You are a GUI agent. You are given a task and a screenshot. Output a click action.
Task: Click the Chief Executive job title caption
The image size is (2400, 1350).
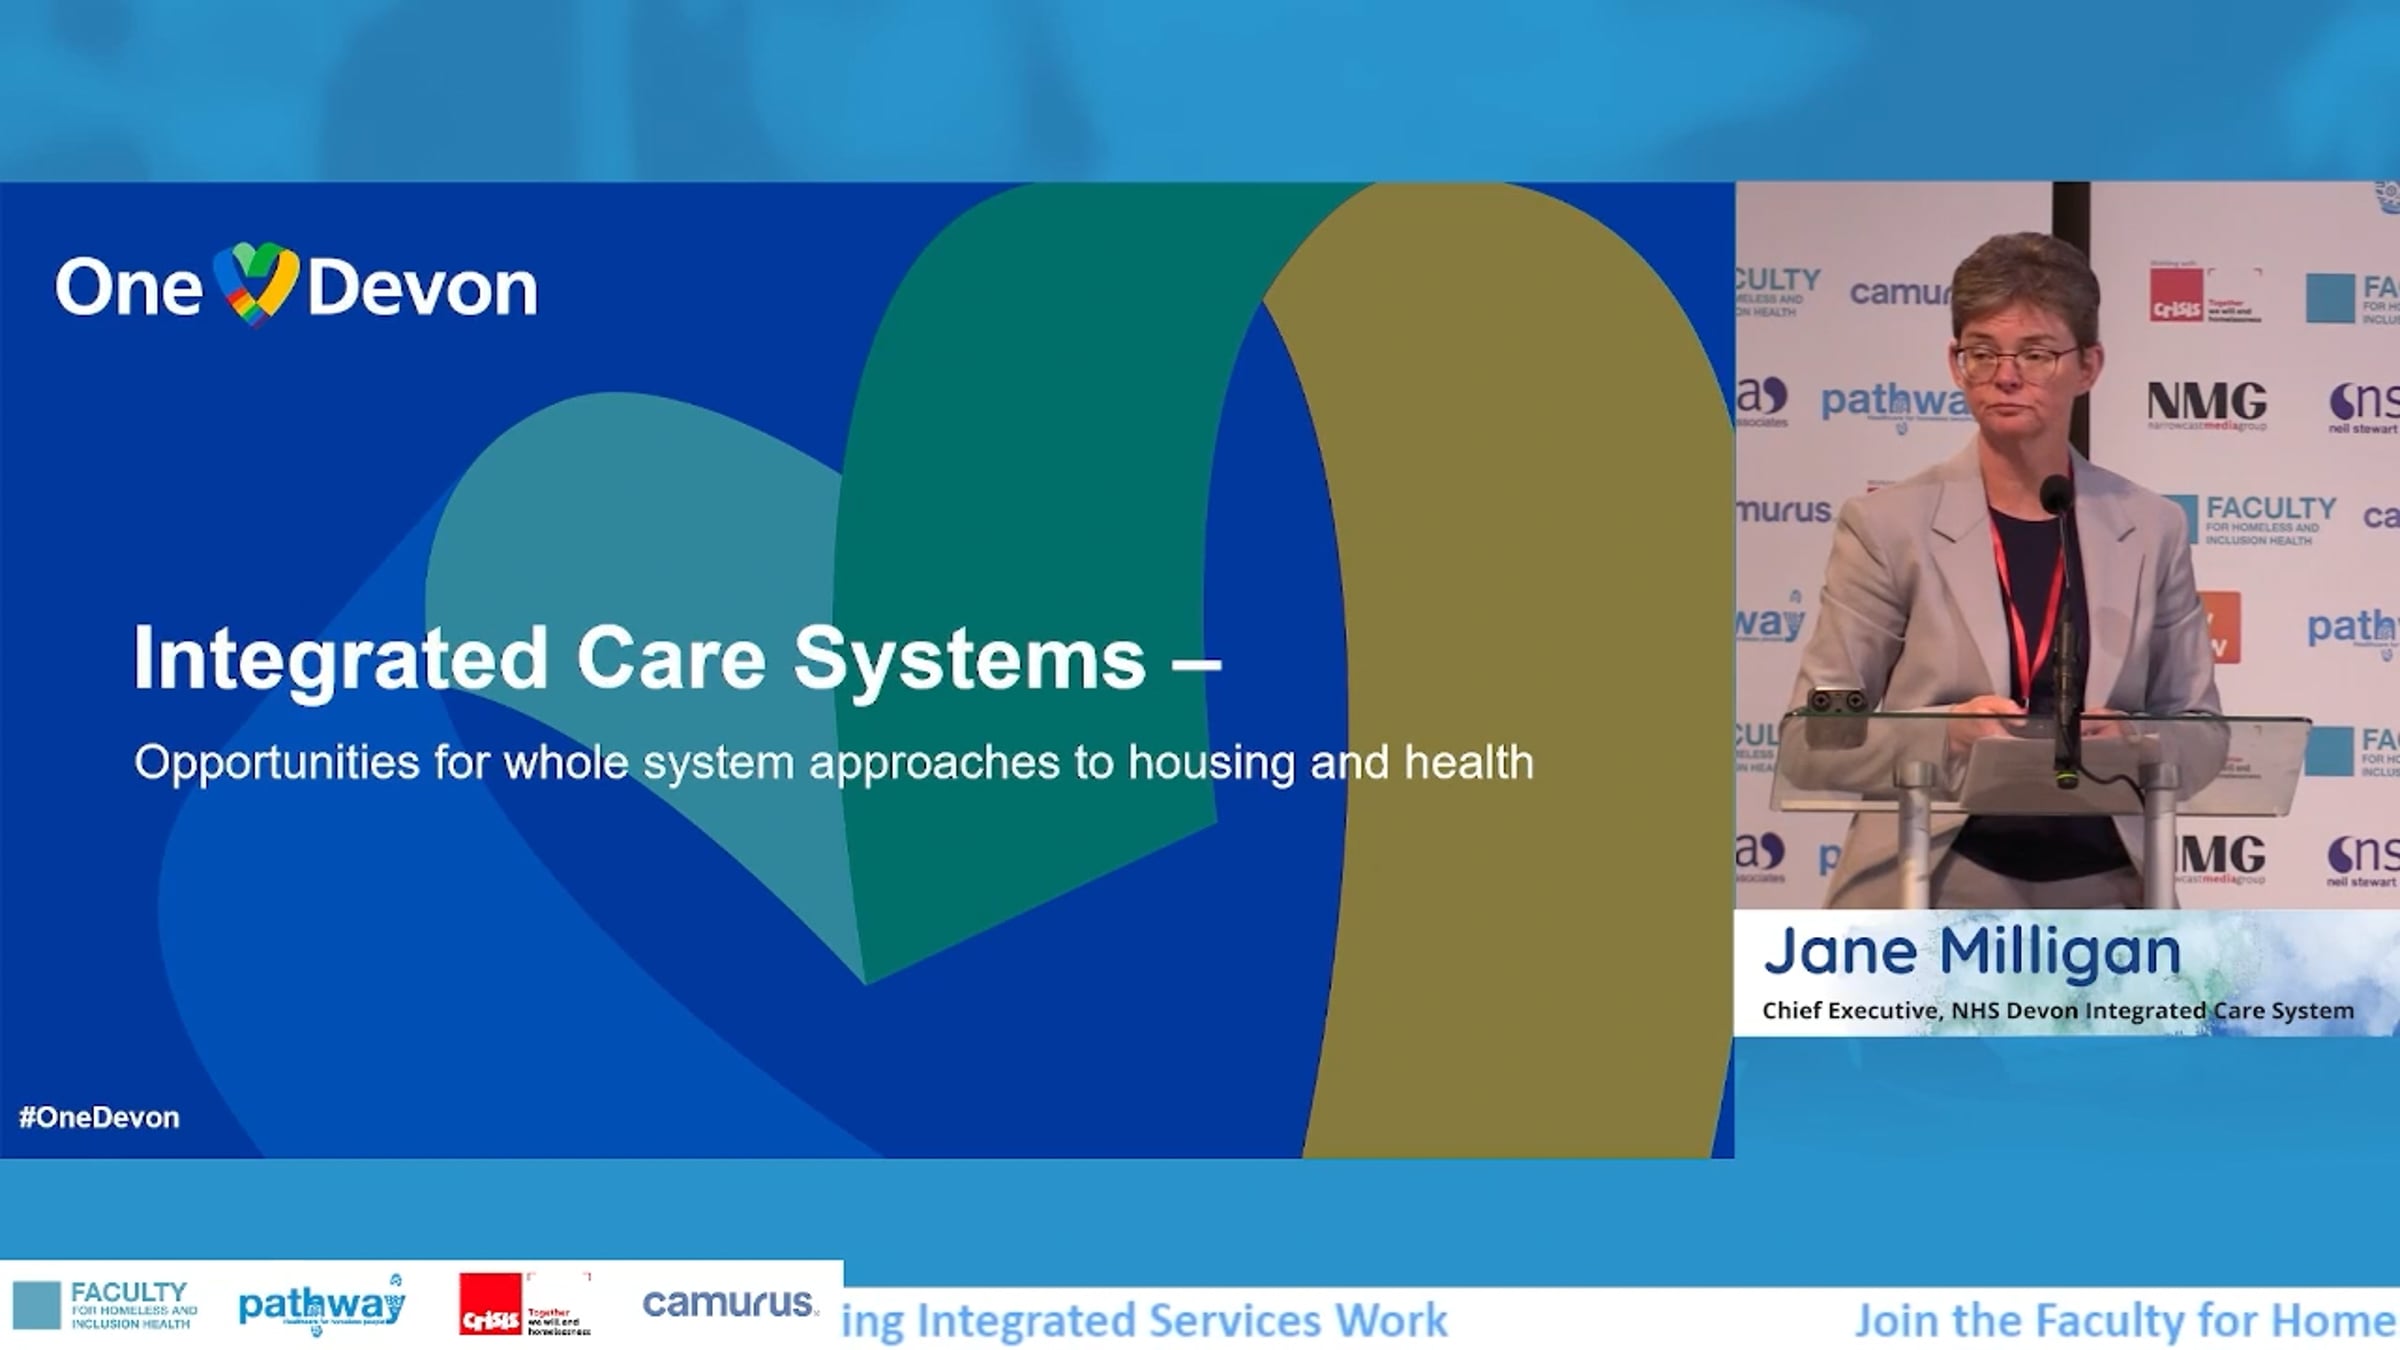2057,1011
